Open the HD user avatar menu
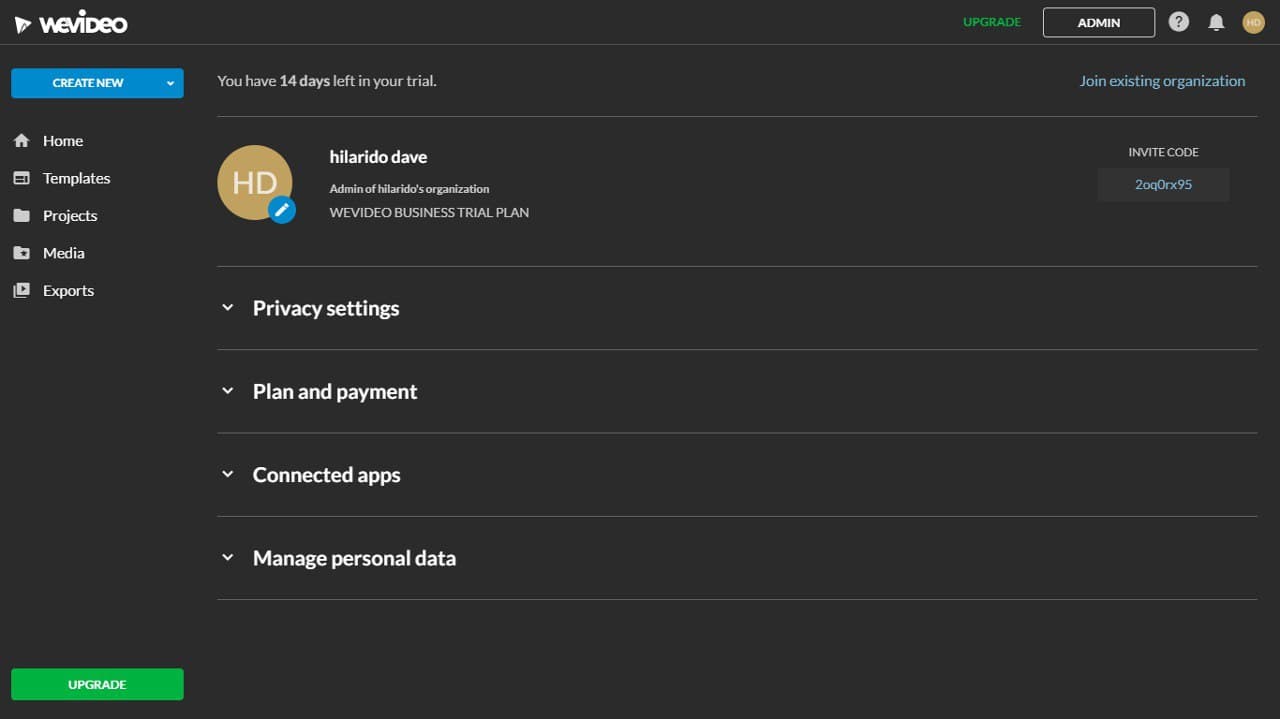The width and height of the screenshot is (1280, 719). click(1253, 22)
